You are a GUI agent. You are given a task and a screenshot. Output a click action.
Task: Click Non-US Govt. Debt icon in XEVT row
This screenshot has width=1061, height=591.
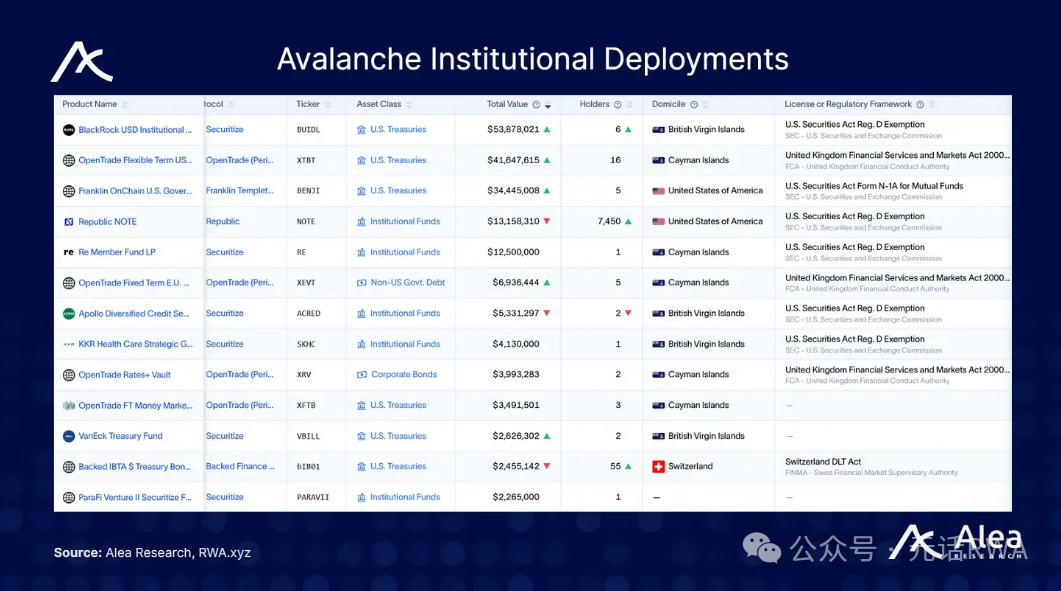pyautogui.click(x=361, y=282)
